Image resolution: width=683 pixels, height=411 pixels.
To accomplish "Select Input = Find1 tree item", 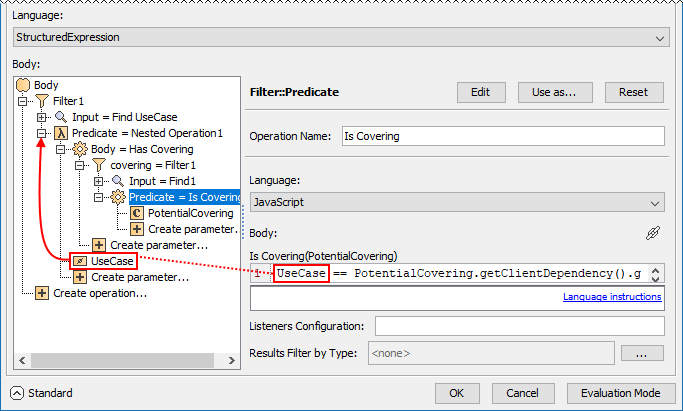I will (x=162, y=181).
